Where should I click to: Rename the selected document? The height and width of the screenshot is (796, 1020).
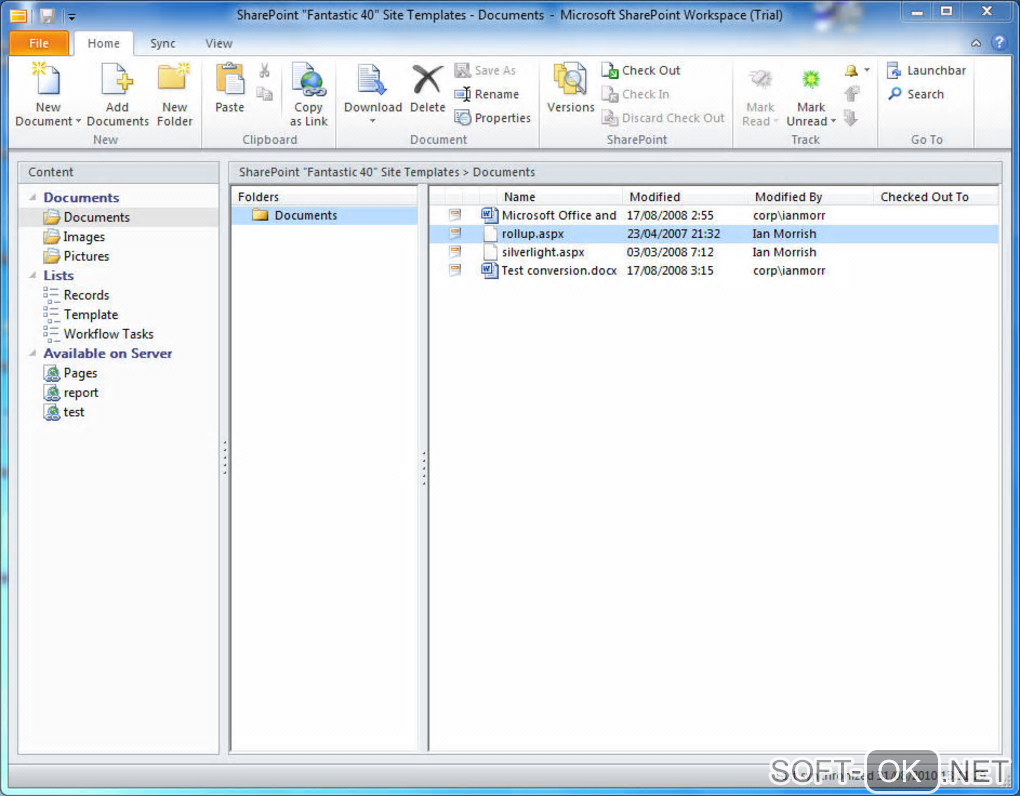[x=487, y=94]
